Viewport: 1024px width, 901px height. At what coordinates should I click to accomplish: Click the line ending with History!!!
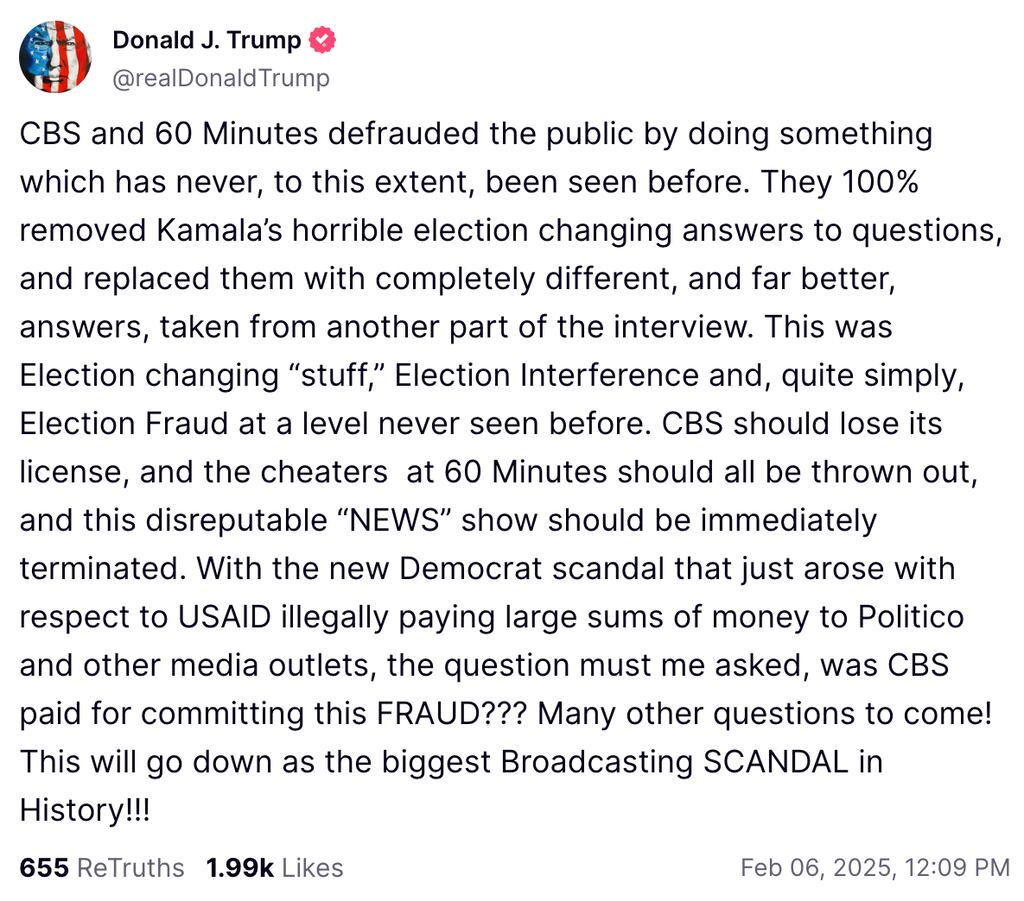coord(84,810)
